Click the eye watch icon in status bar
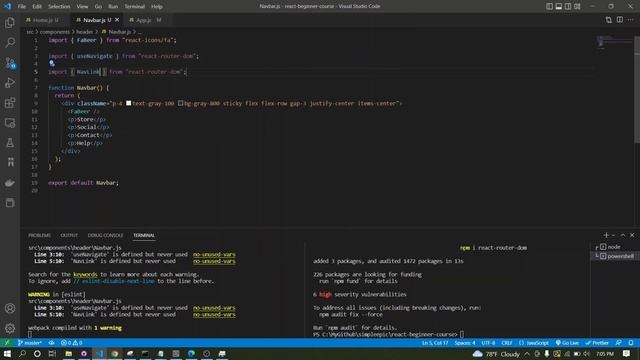This screenshot has width=640, height=360. [x=51, y=343]
